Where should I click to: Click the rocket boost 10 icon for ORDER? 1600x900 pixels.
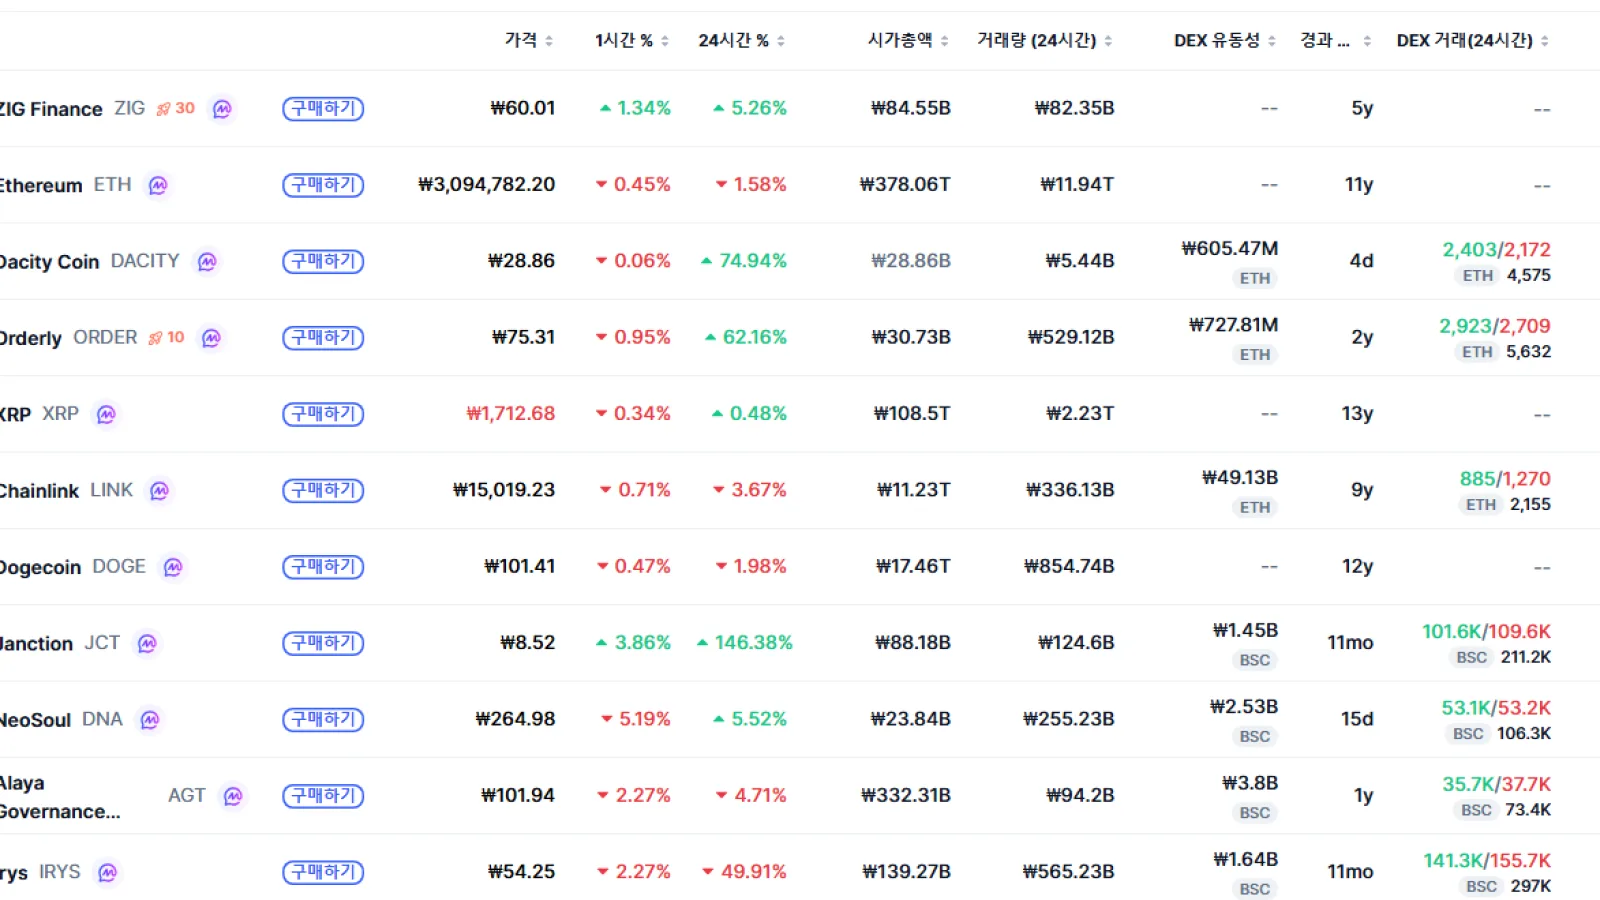(x=166, y=338)
